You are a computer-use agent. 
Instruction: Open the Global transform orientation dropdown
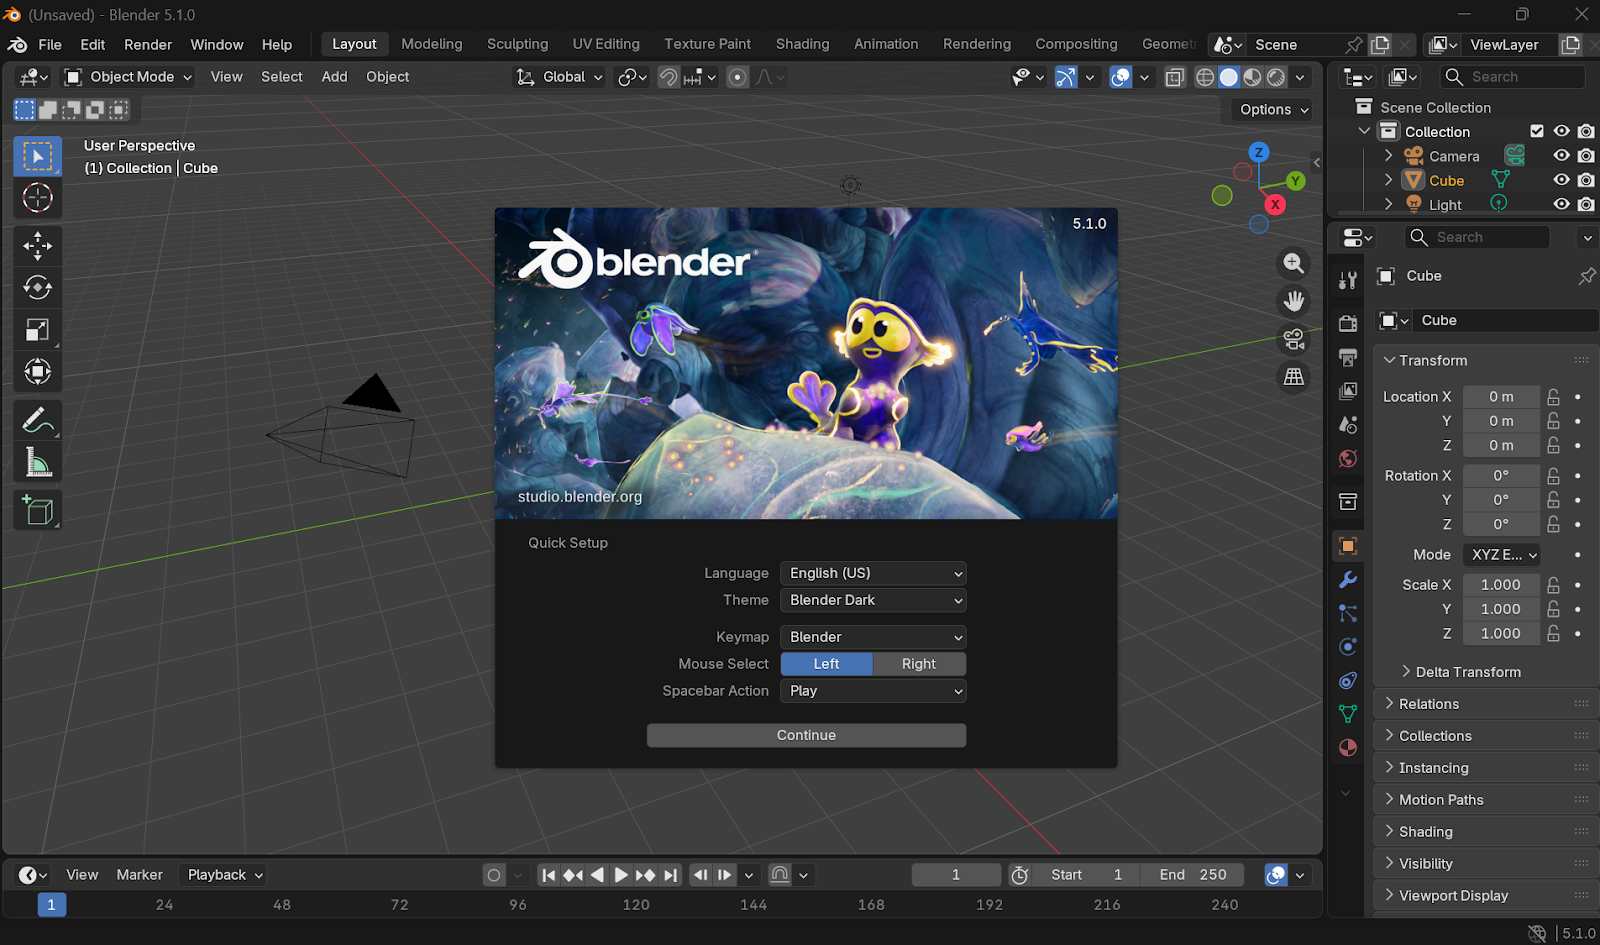tap(559, 77)
